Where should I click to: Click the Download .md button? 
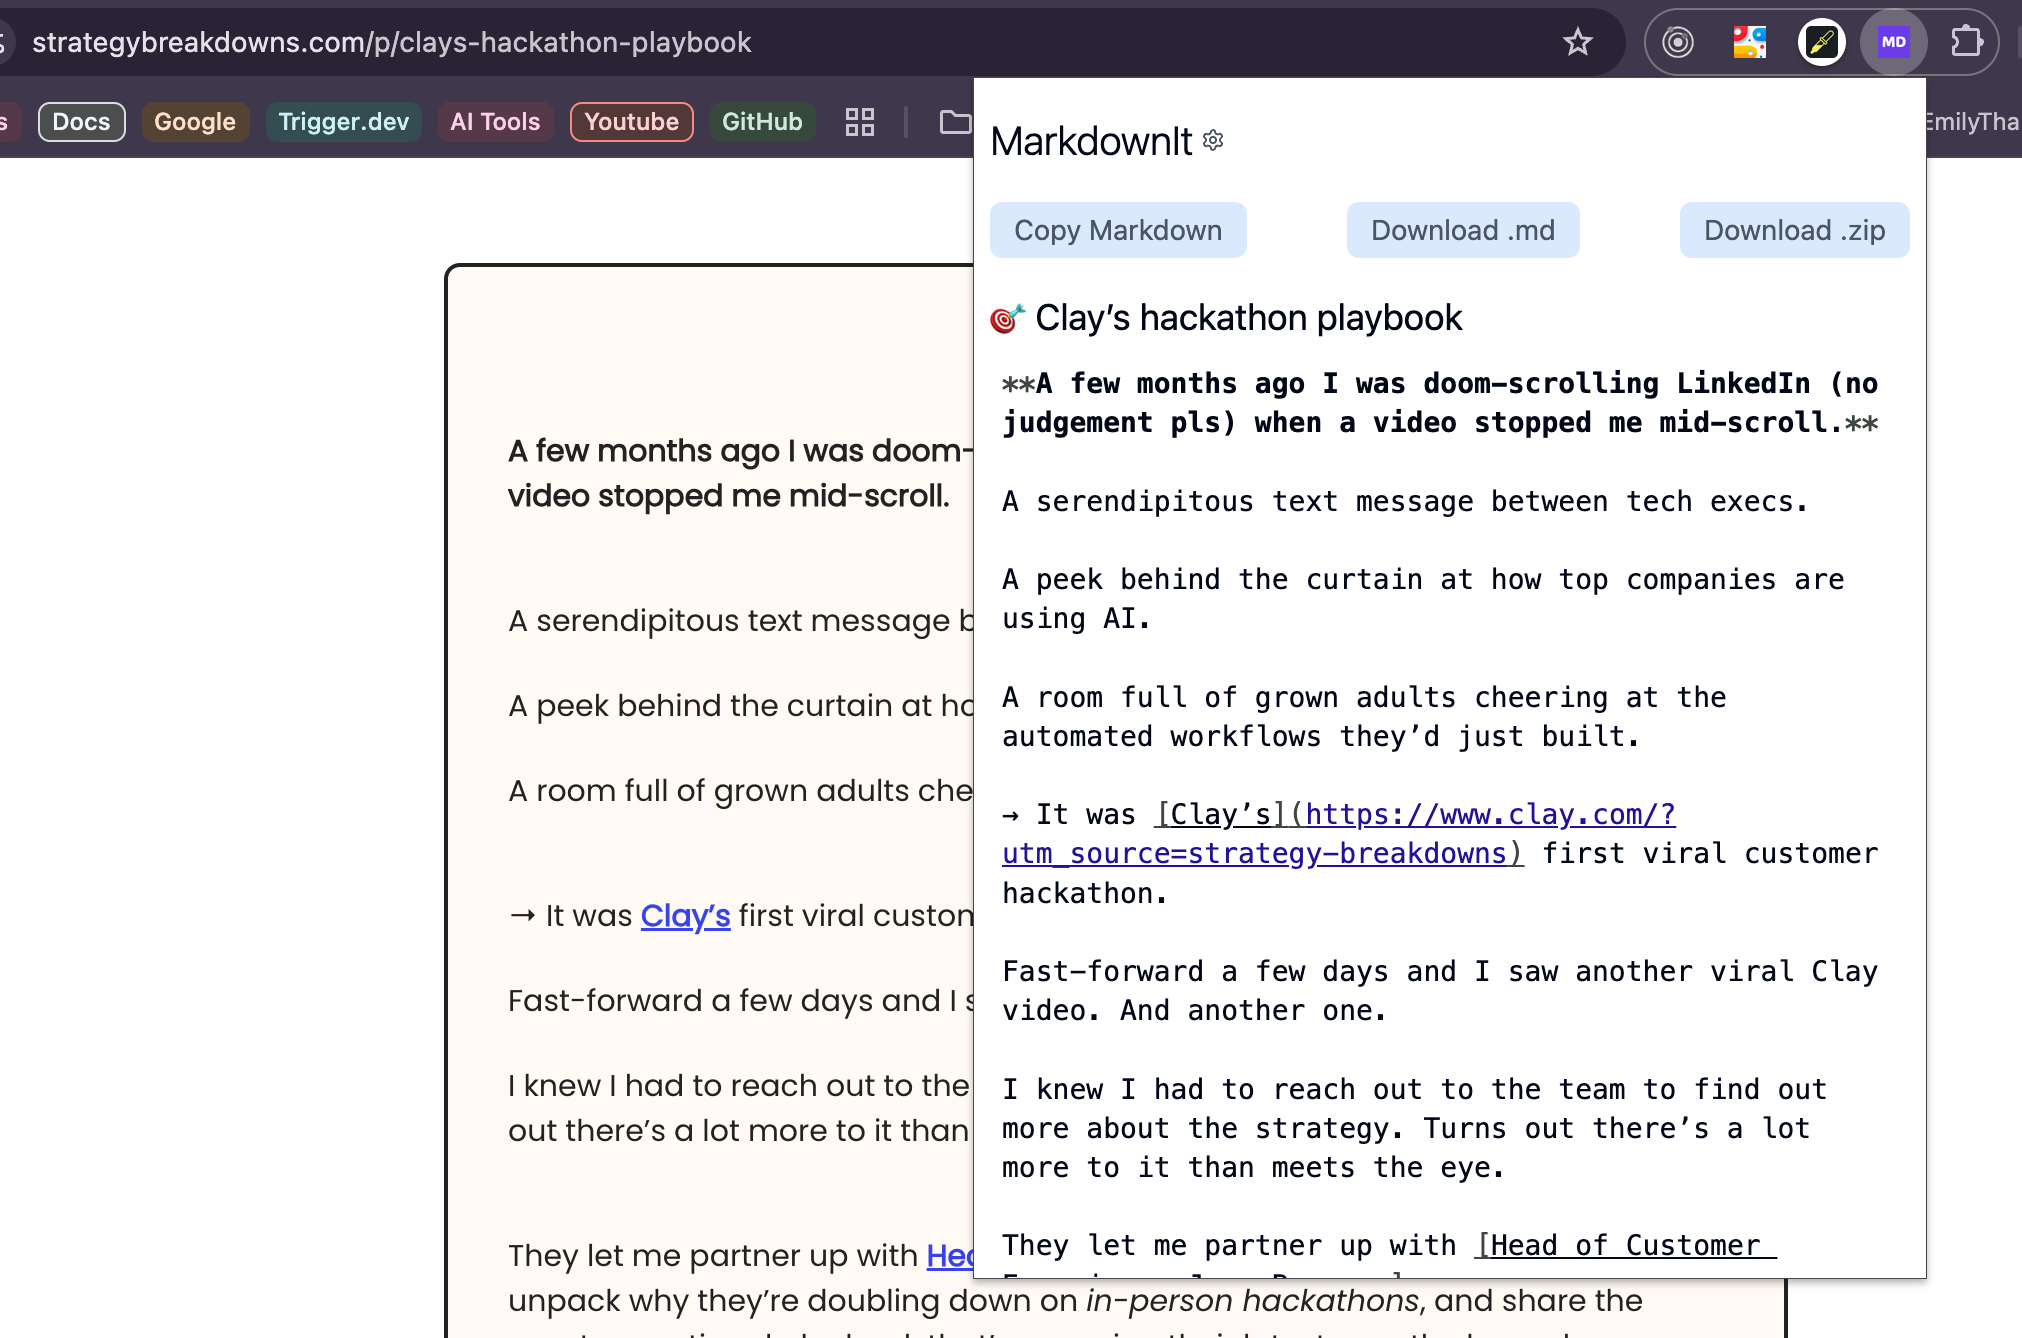(1462, 230)
